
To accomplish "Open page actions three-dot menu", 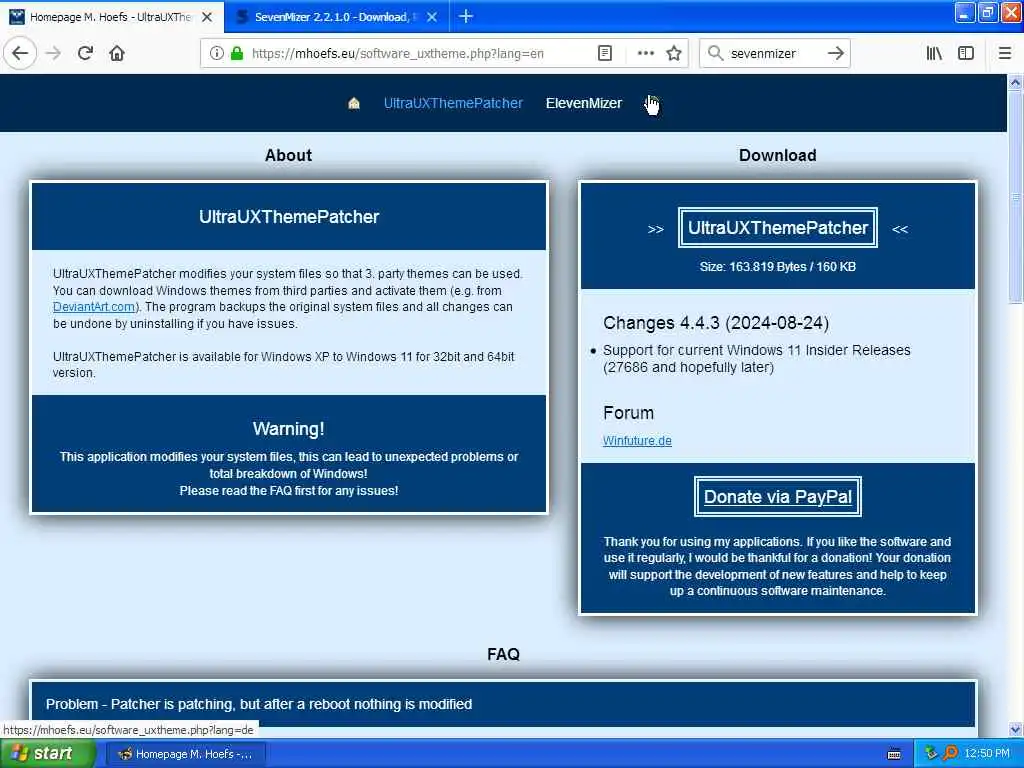I will 645,54.
